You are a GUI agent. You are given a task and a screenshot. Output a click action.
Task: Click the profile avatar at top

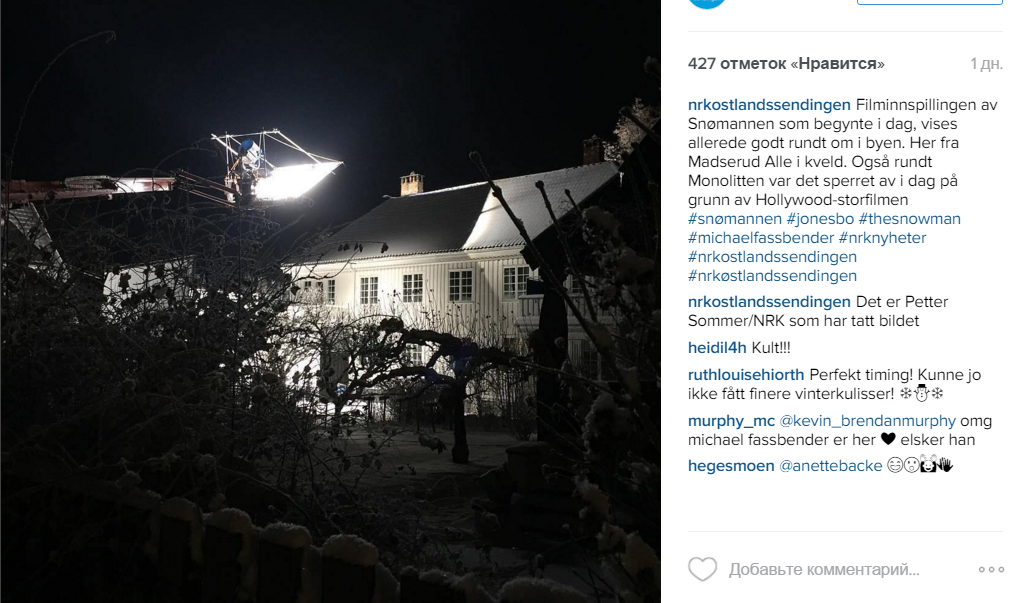(707, 3)
